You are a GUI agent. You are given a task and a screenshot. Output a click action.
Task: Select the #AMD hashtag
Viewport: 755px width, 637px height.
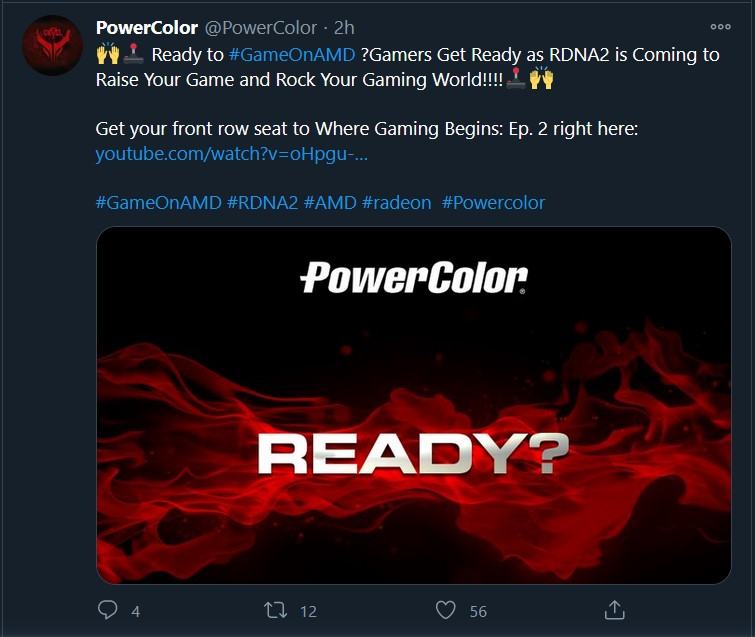point(330,203)
